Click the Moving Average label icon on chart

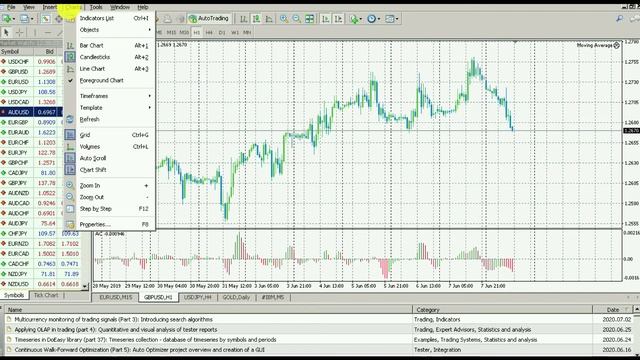[616, 45]
